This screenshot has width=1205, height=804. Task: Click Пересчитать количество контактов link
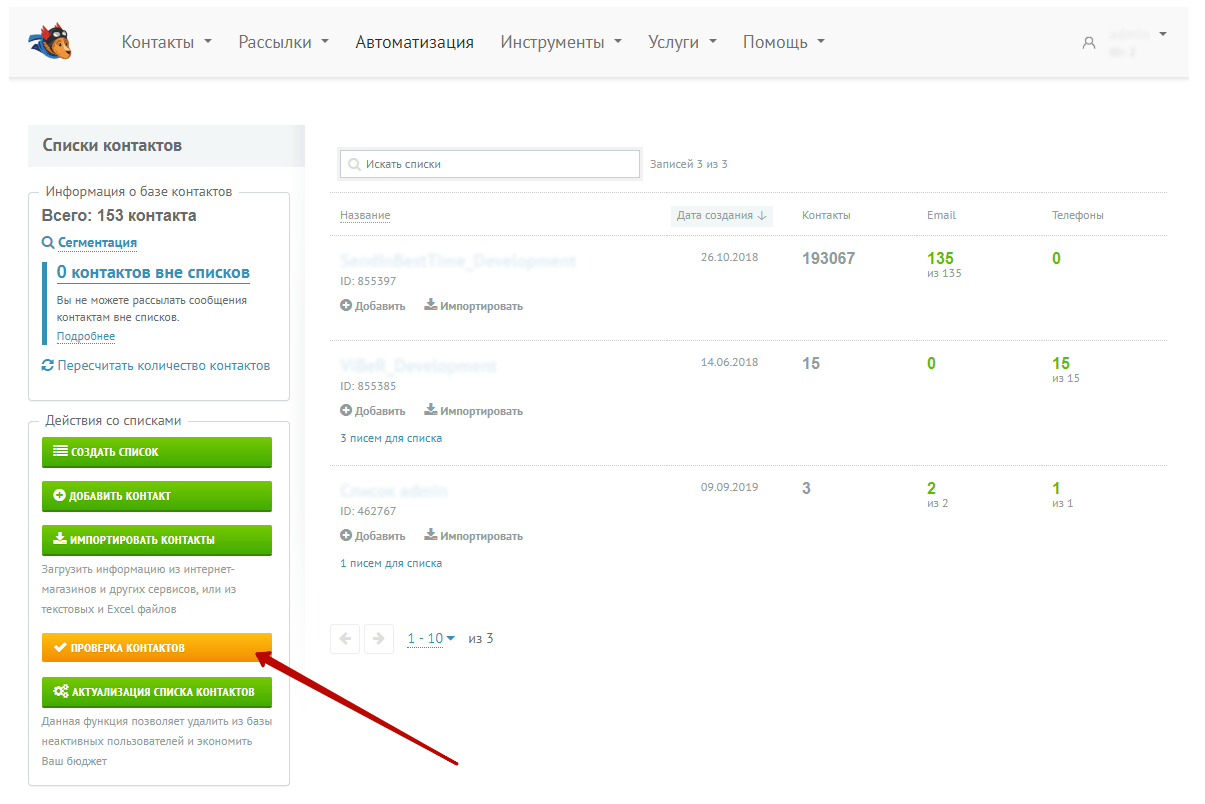tap(164, 366)
